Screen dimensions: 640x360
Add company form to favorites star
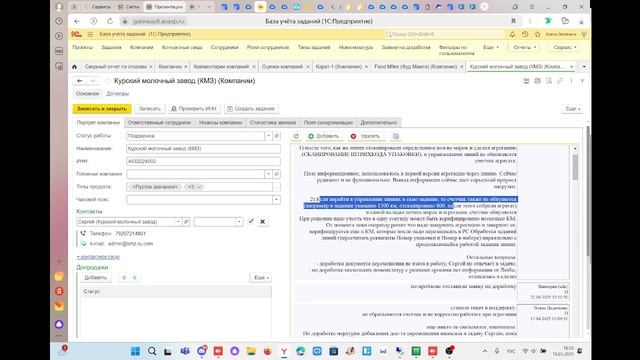(x=108, y=81)
